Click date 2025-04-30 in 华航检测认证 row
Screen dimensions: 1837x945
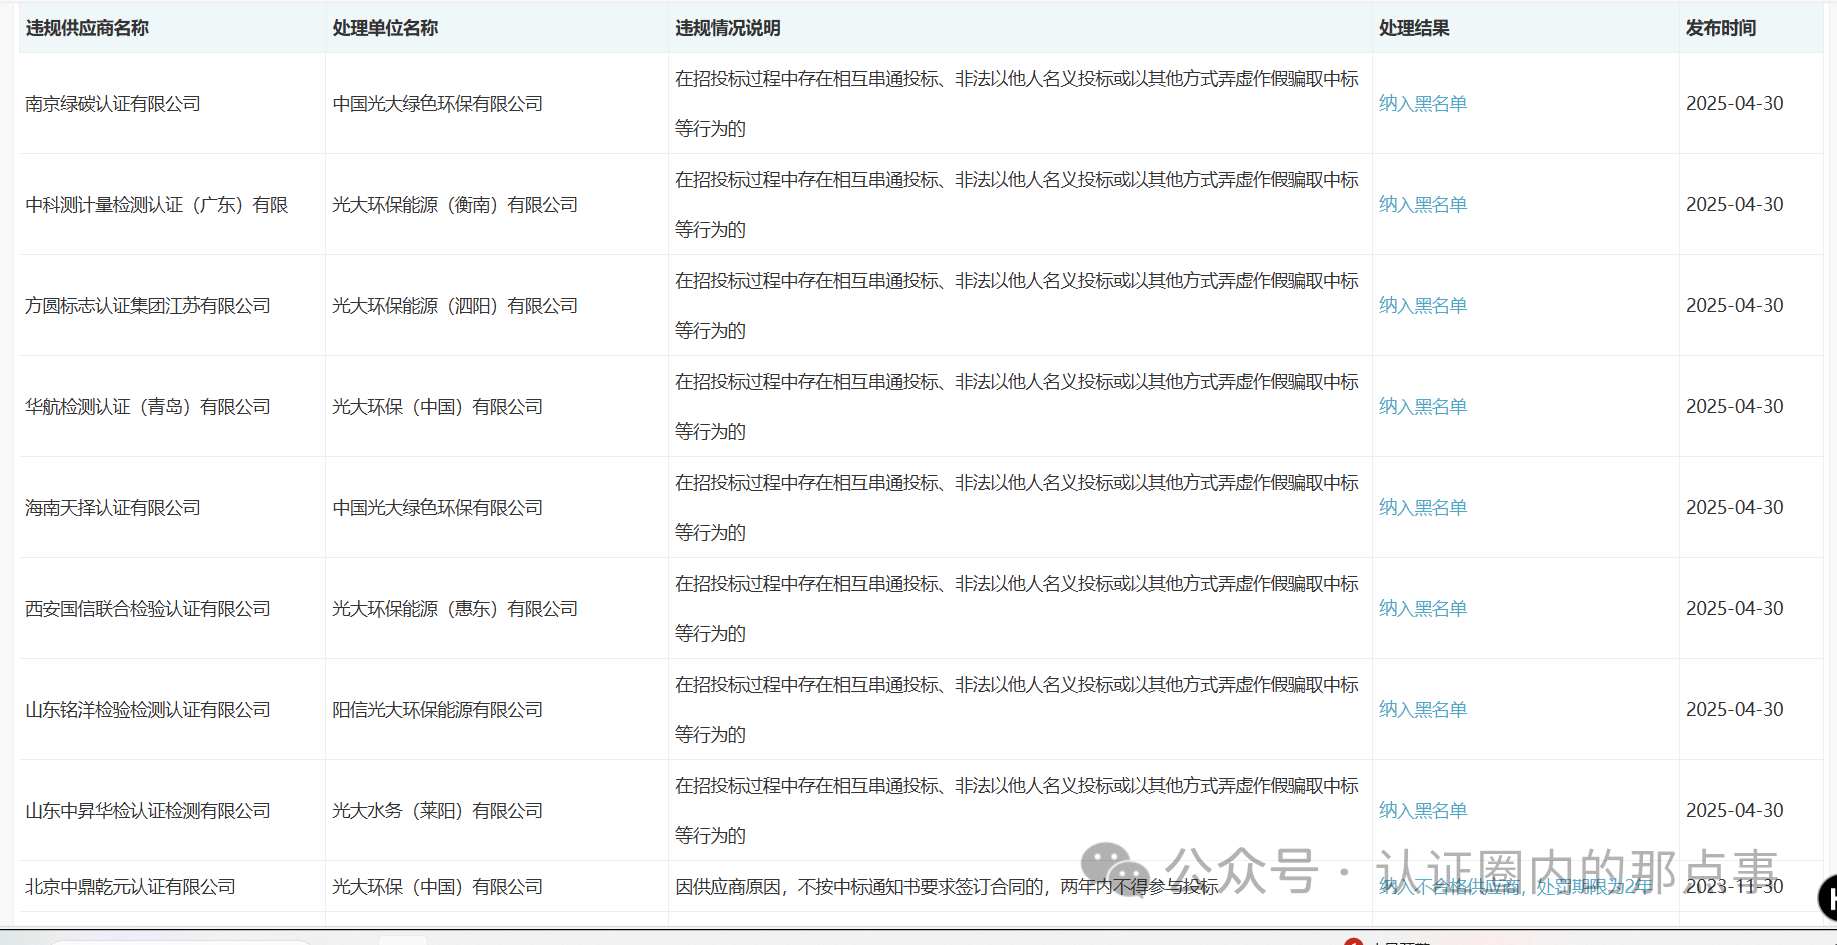(1735, 406)
